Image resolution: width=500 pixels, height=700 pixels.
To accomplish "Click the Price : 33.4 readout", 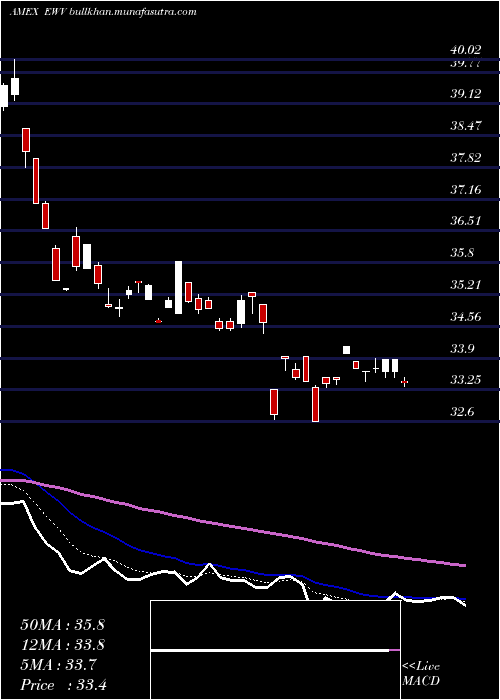I will [x=64, y=684].
